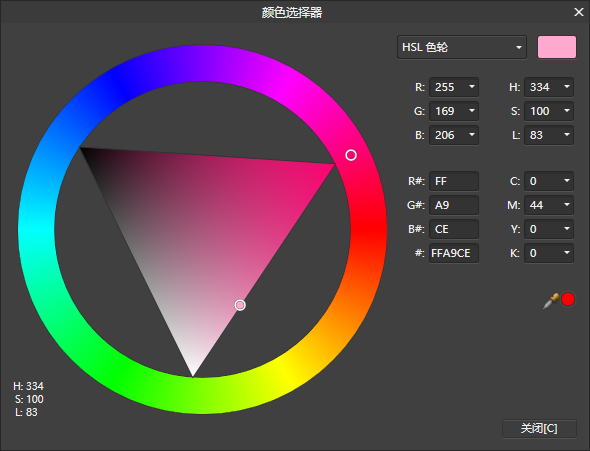Select the R# hex field FF
590x451 pixels.
tap(454, 181)
